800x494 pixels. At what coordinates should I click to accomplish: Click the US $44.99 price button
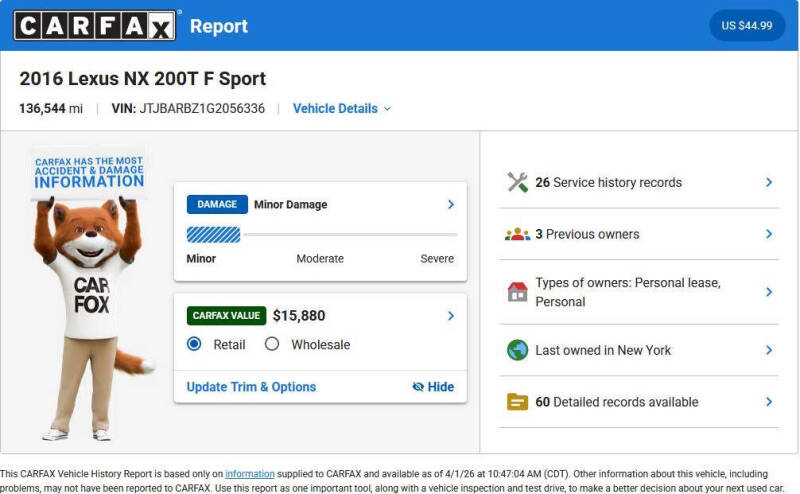[x=746, y=26]
